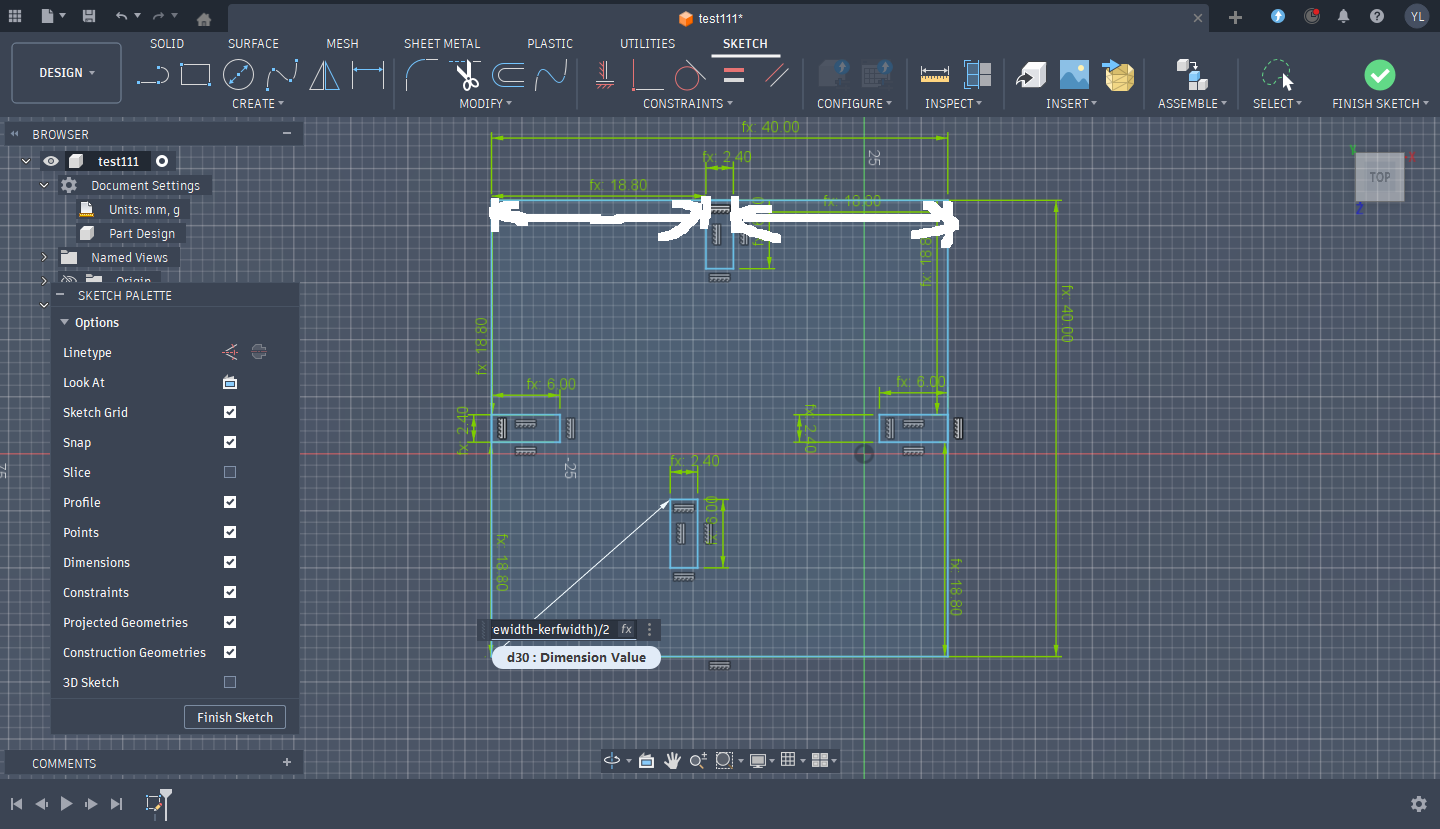The image size is (1440, 829).
Task: Open the Measure tool under Inspect
Action: point(934,75)
